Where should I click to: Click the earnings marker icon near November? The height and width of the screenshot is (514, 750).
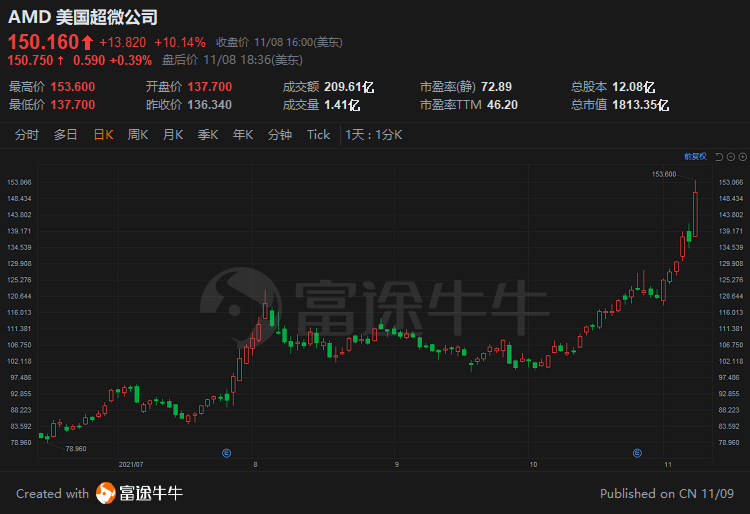tap(637, 453)
